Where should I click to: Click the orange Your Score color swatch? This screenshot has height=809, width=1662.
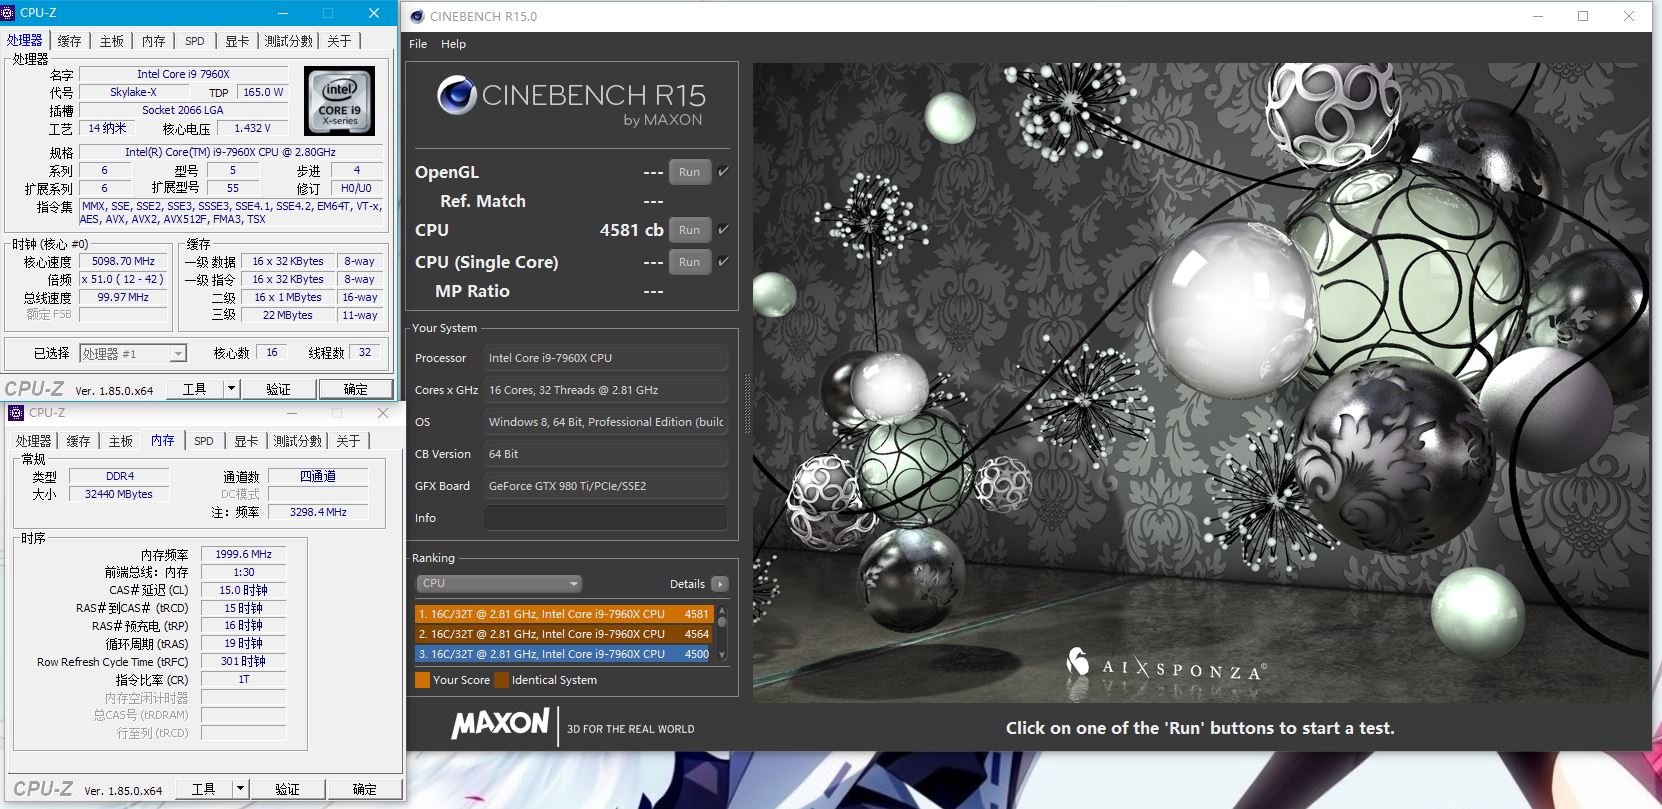coord(422,680)
